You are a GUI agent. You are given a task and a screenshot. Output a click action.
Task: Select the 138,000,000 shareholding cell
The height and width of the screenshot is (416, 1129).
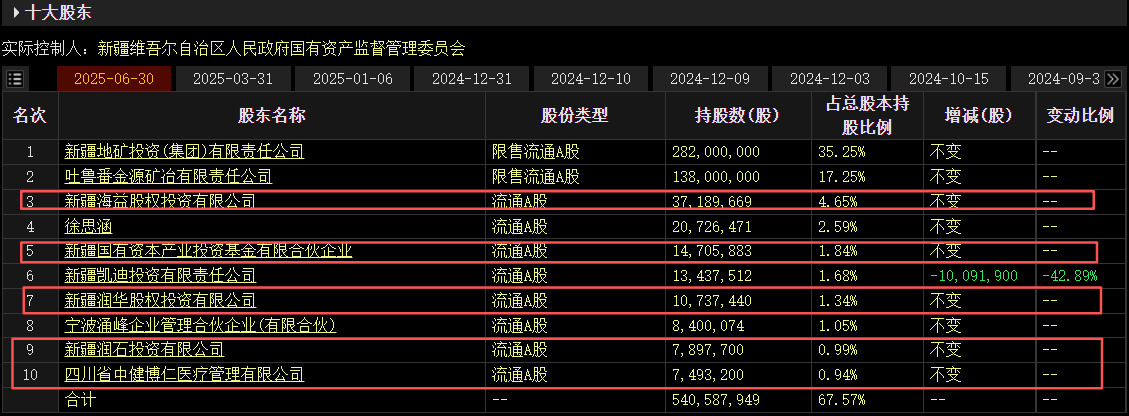pyautogui.click(x=715, y=176)
